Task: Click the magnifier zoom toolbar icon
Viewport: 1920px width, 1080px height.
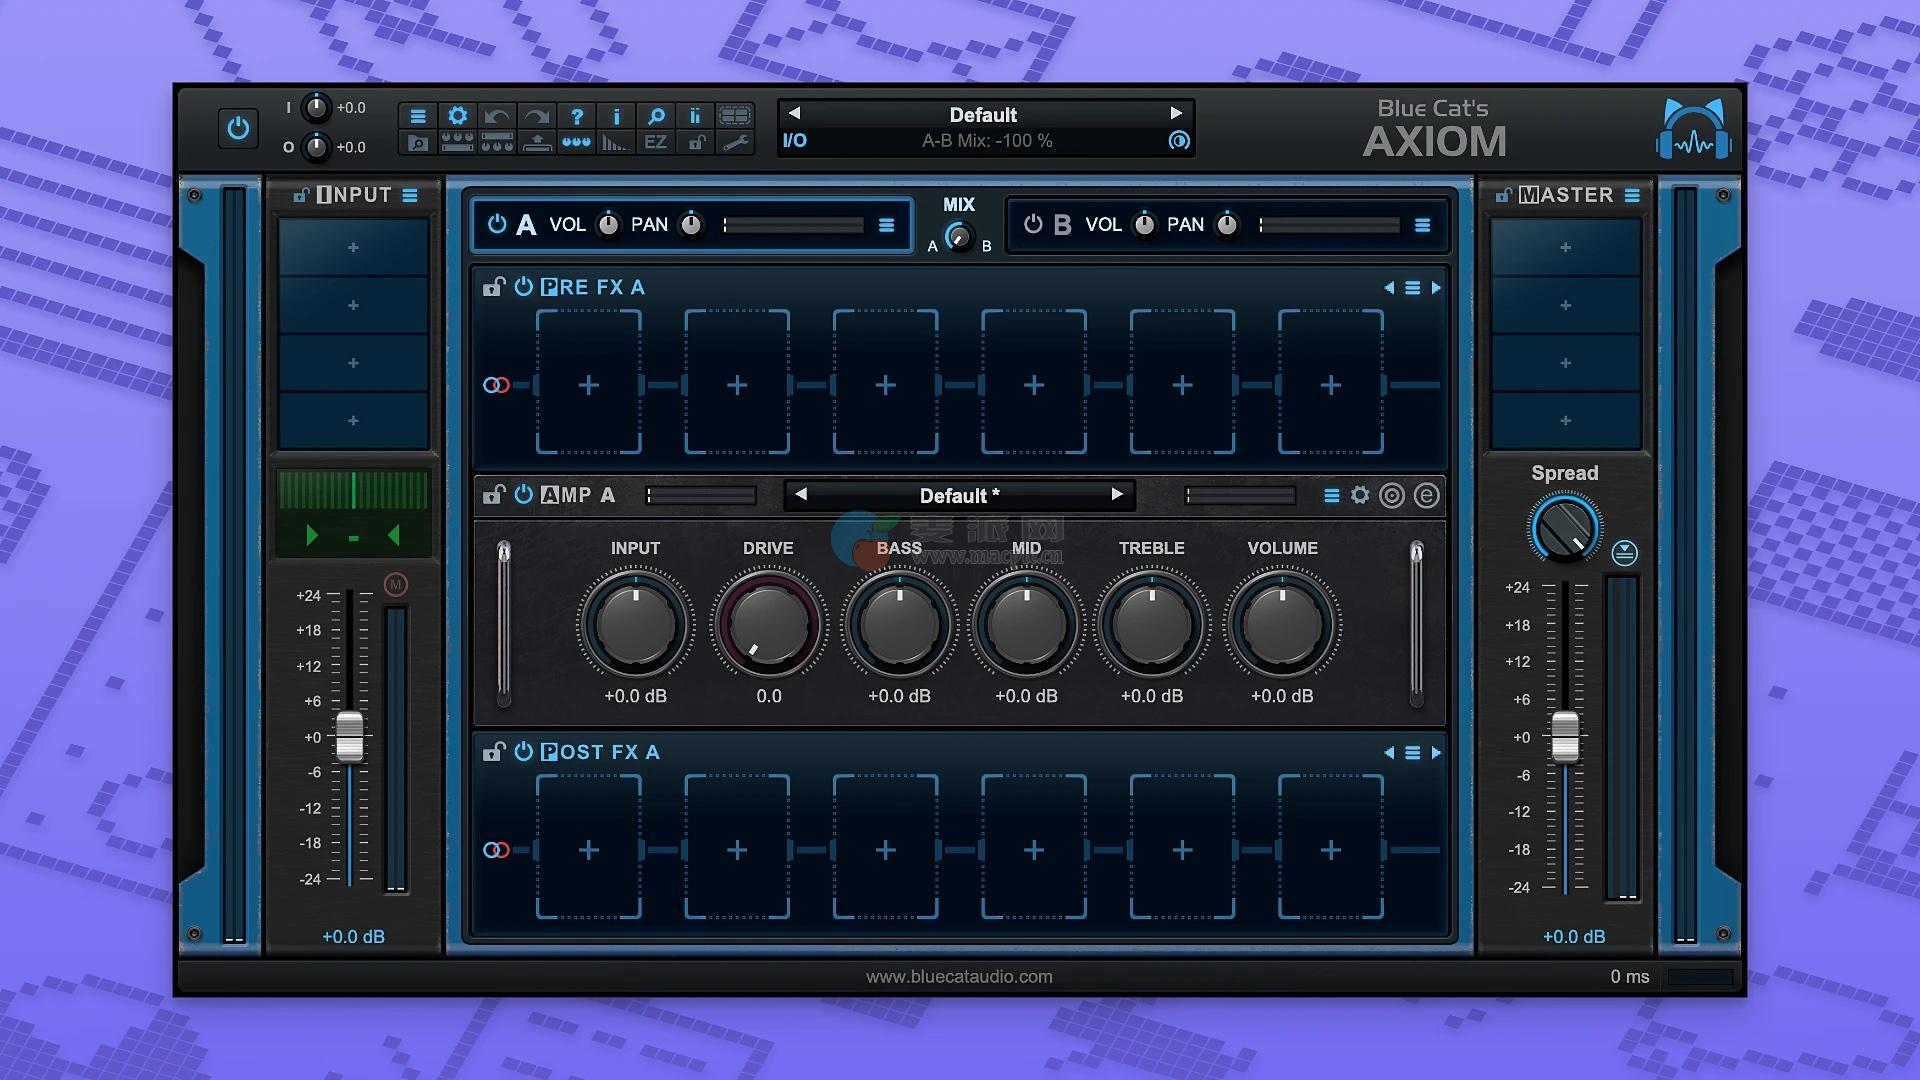Action: [x=656, y=116]
